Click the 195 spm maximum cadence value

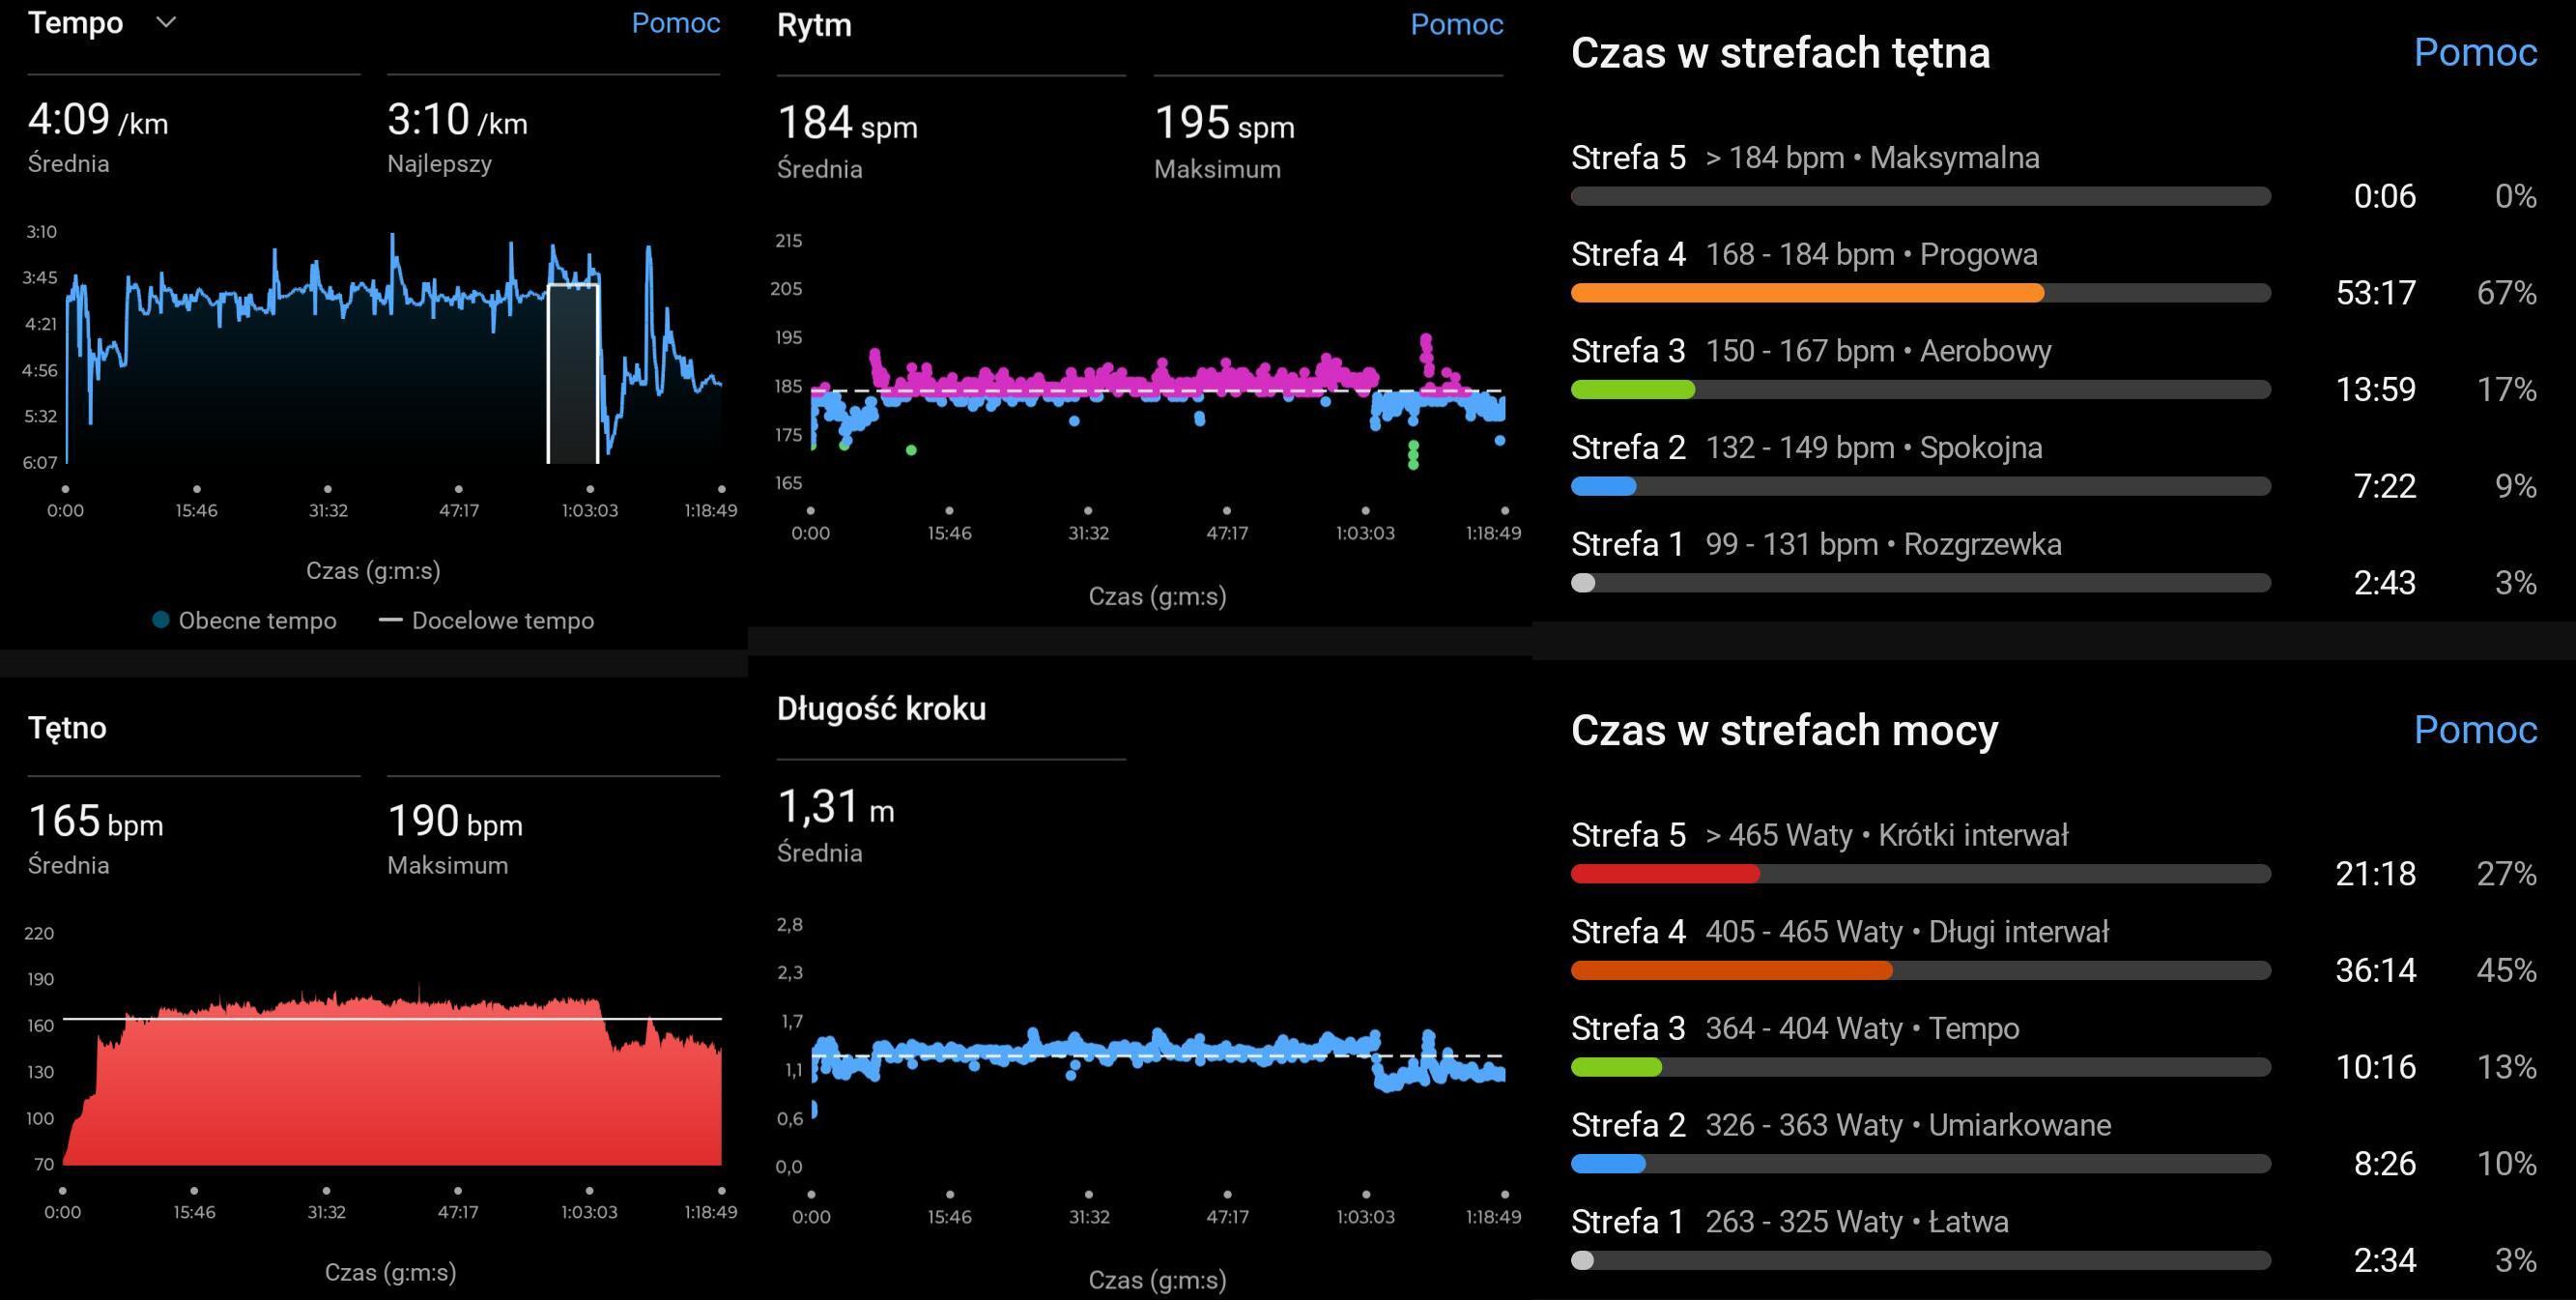pyautogui.click(x=1223, y=124)
